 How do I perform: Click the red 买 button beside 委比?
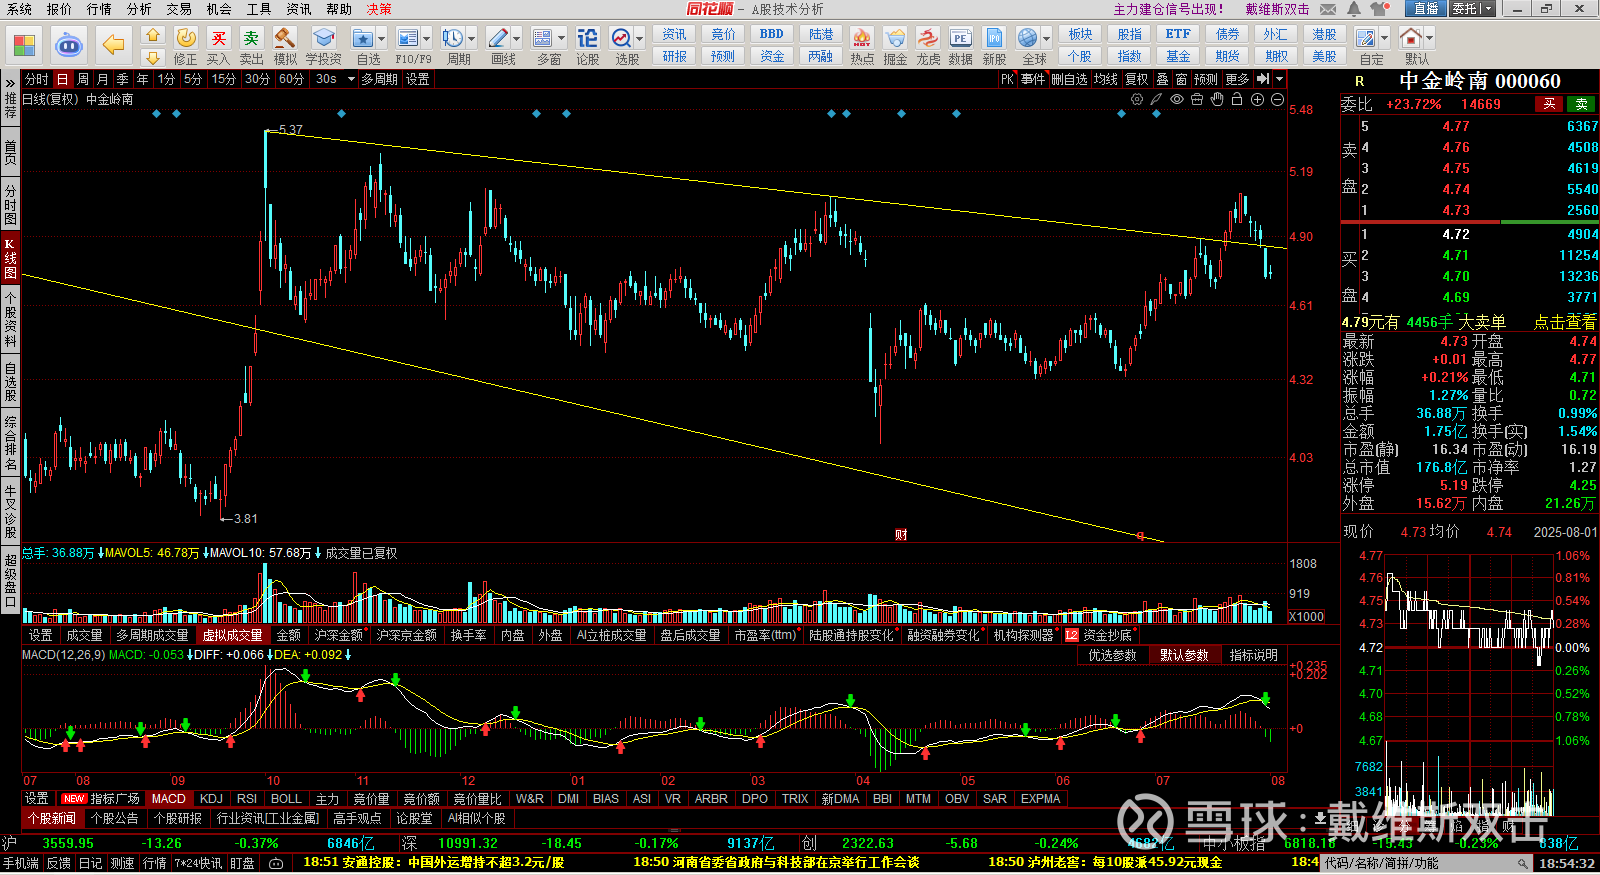pyautogui.click(x=1549, y=104)
